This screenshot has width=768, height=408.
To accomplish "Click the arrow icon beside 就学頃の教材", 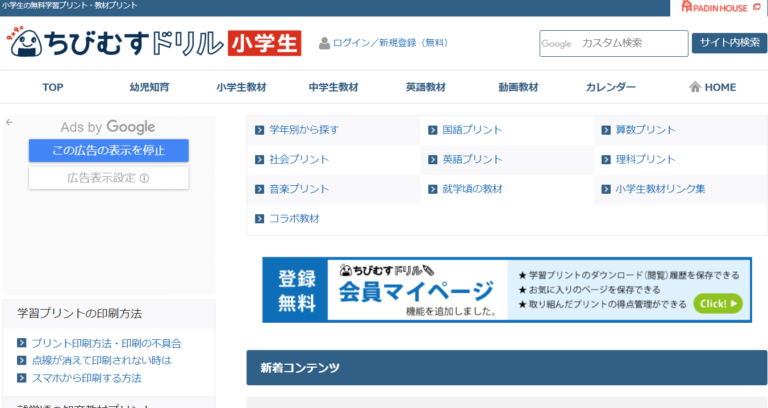I will [x=432, y=189].
